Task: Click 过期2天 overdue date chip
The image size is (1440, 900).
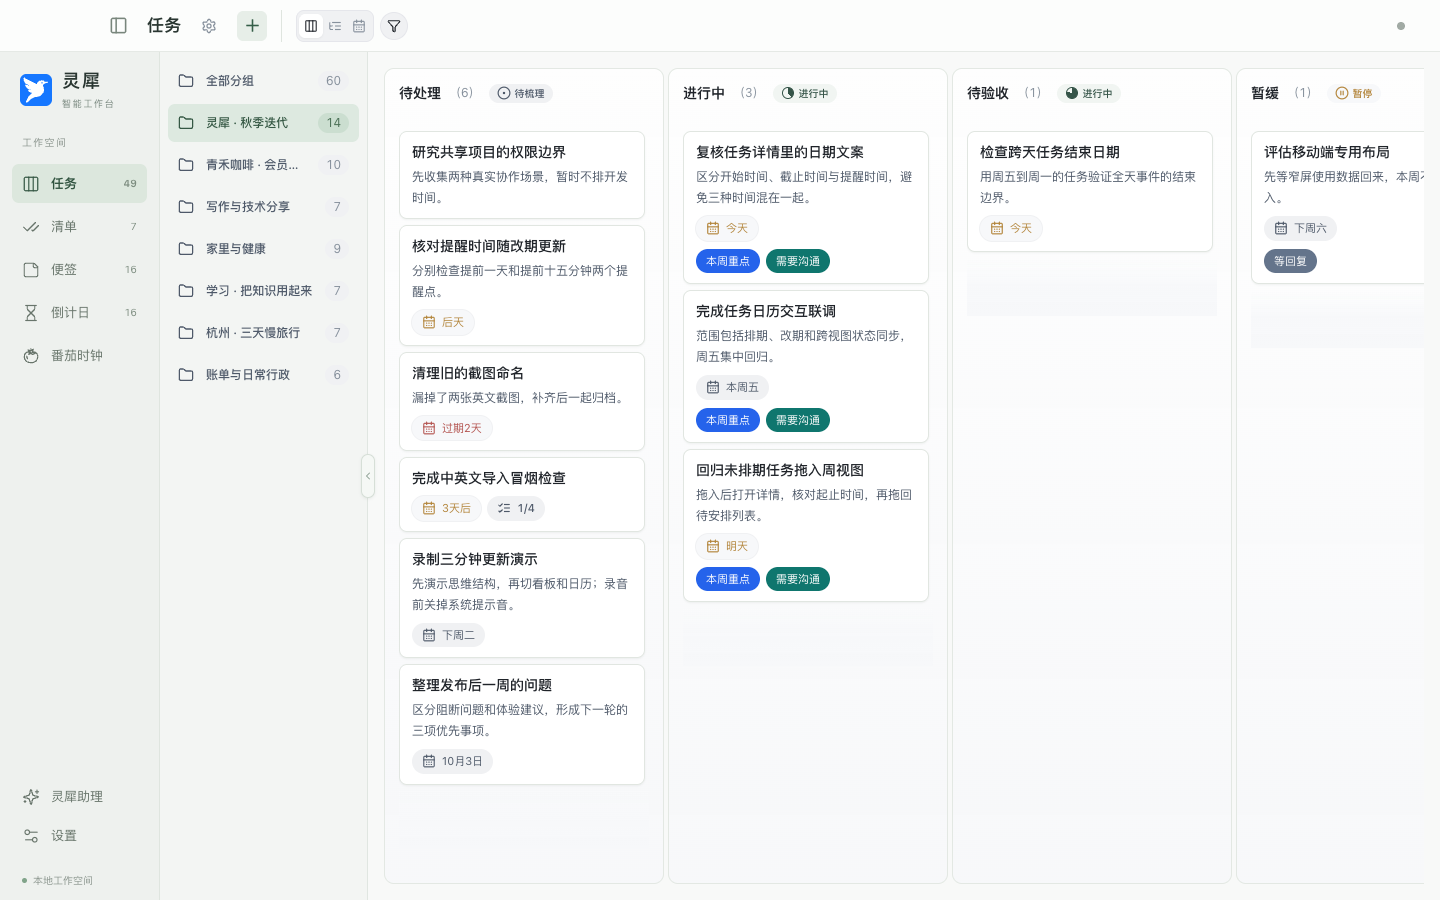Action: tap(452, 428)
